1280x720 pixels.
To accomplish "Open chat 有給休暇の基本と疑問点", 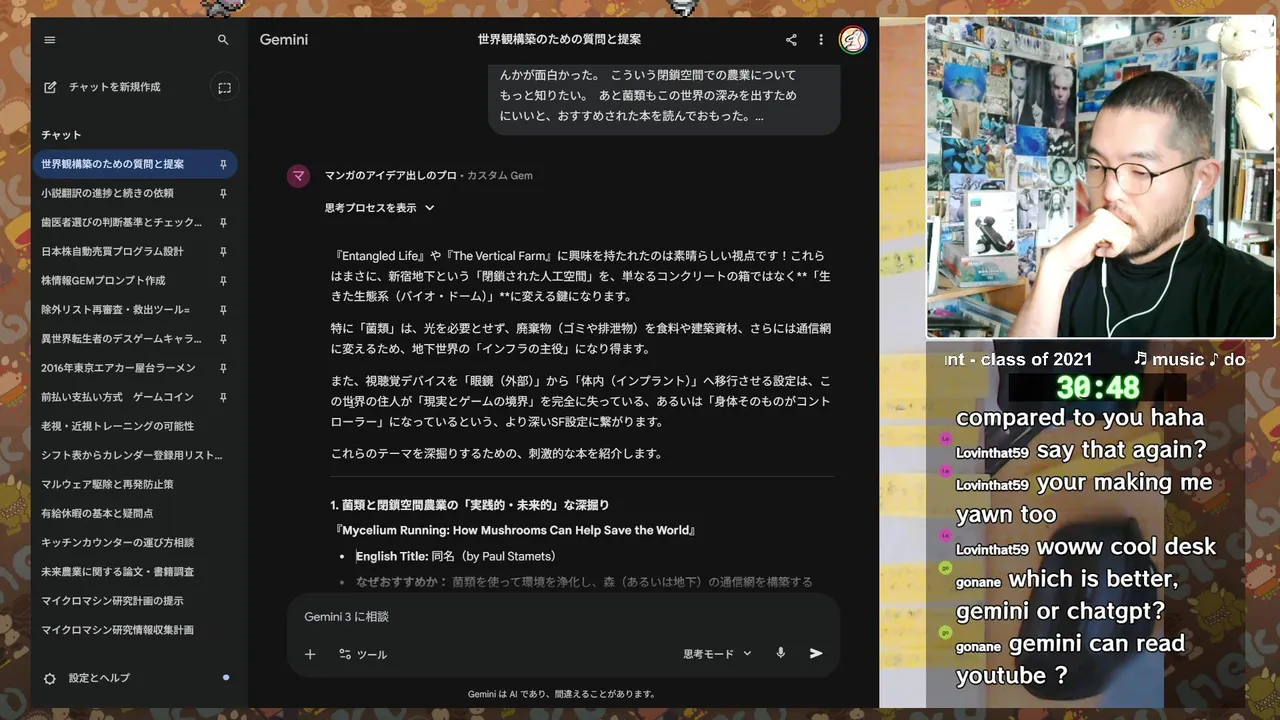I will tap(97, 513).
